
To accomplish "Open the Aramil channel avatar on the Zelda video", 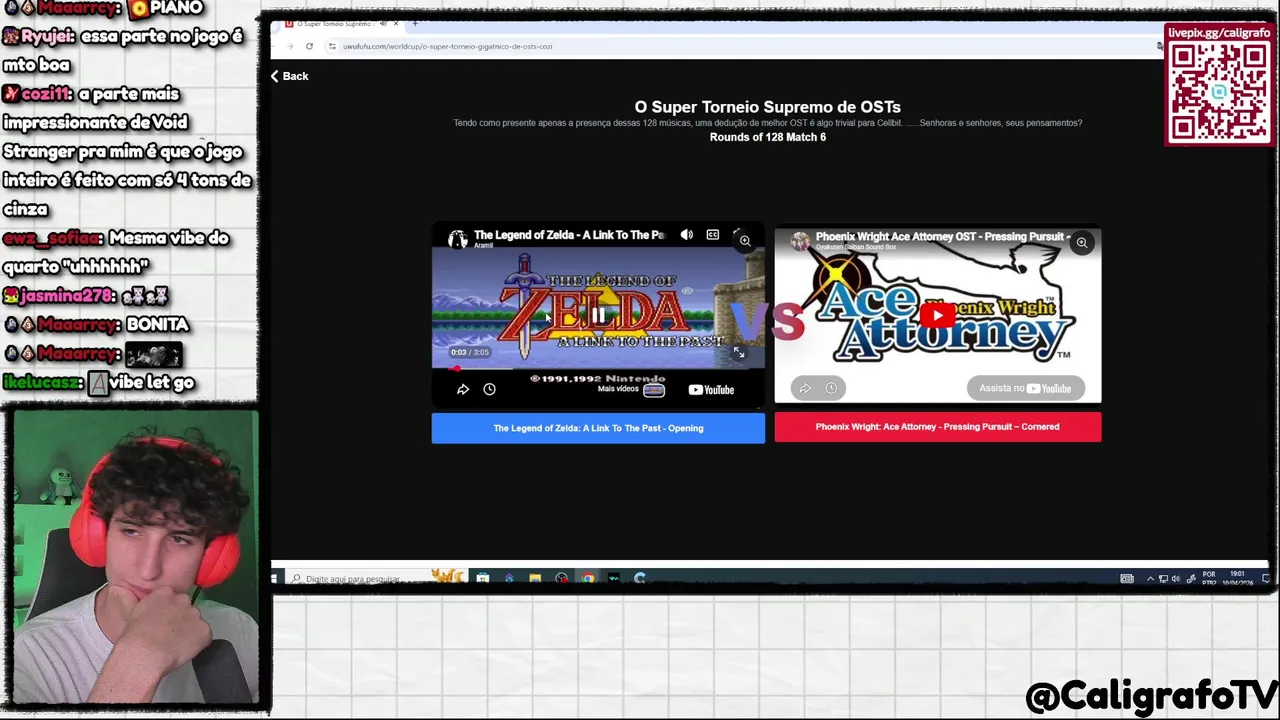I will [x=458, y=239].
